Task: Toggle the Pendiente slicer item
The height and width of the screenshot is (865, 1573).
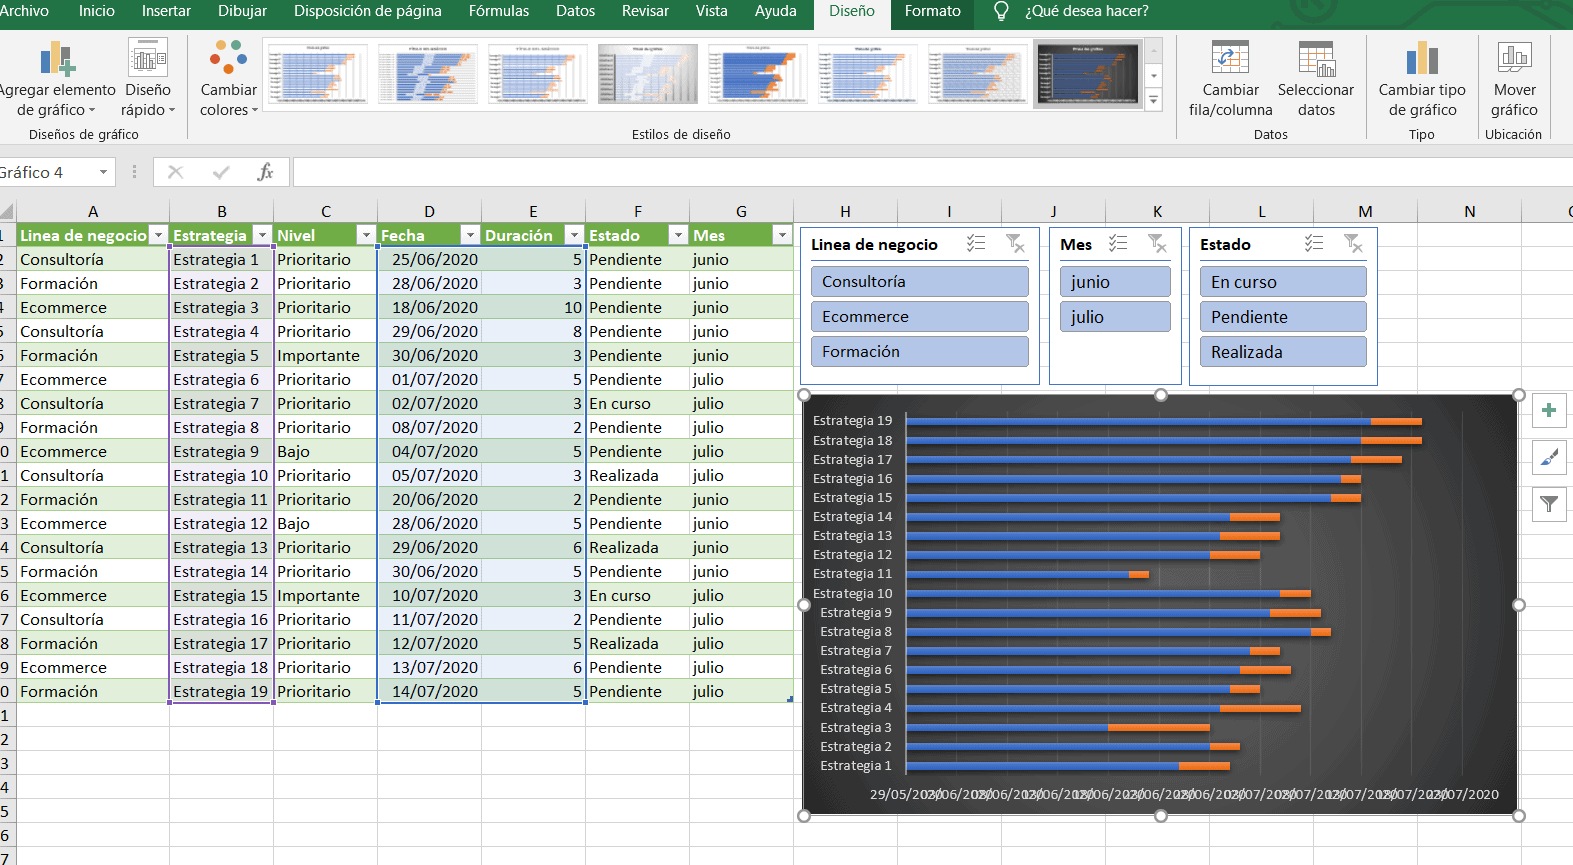Action: (x=1282, y=317)
